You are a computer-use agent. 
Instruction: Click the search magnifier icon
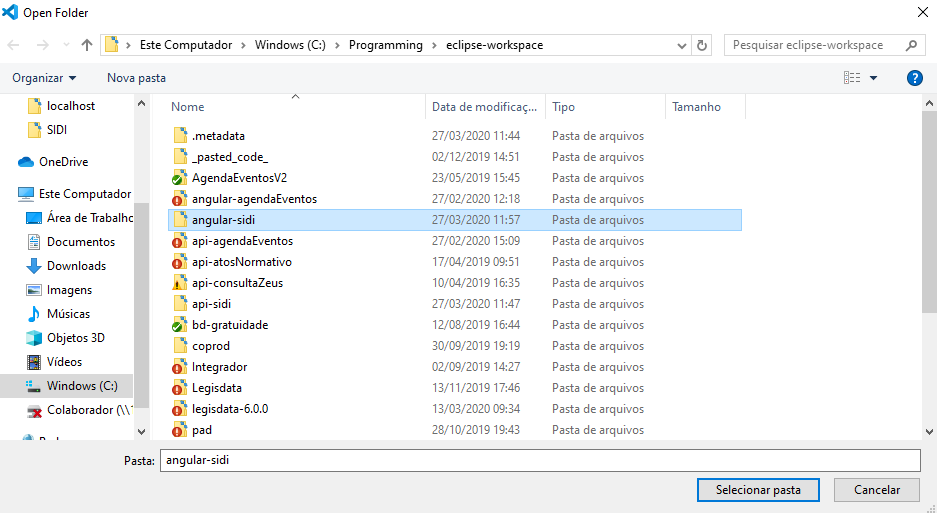click(911, 45)
